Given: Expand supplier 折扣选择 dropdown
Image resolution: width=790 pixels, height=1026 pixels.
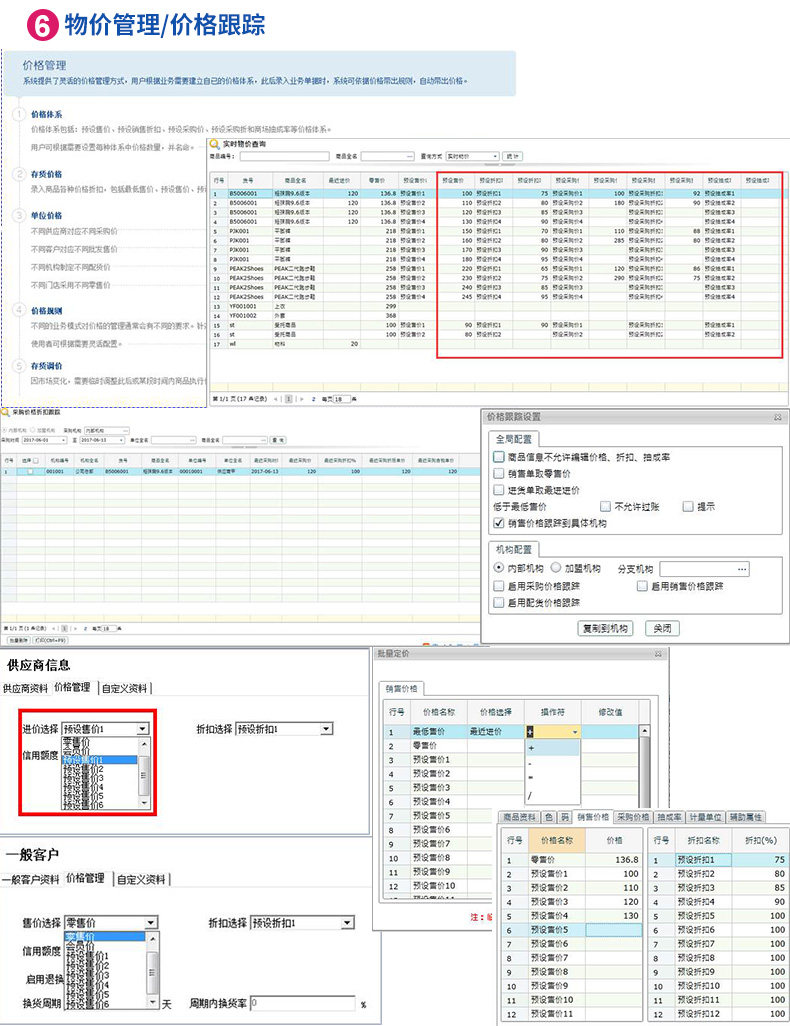Looking at the screenshot, I should point(327,729).
